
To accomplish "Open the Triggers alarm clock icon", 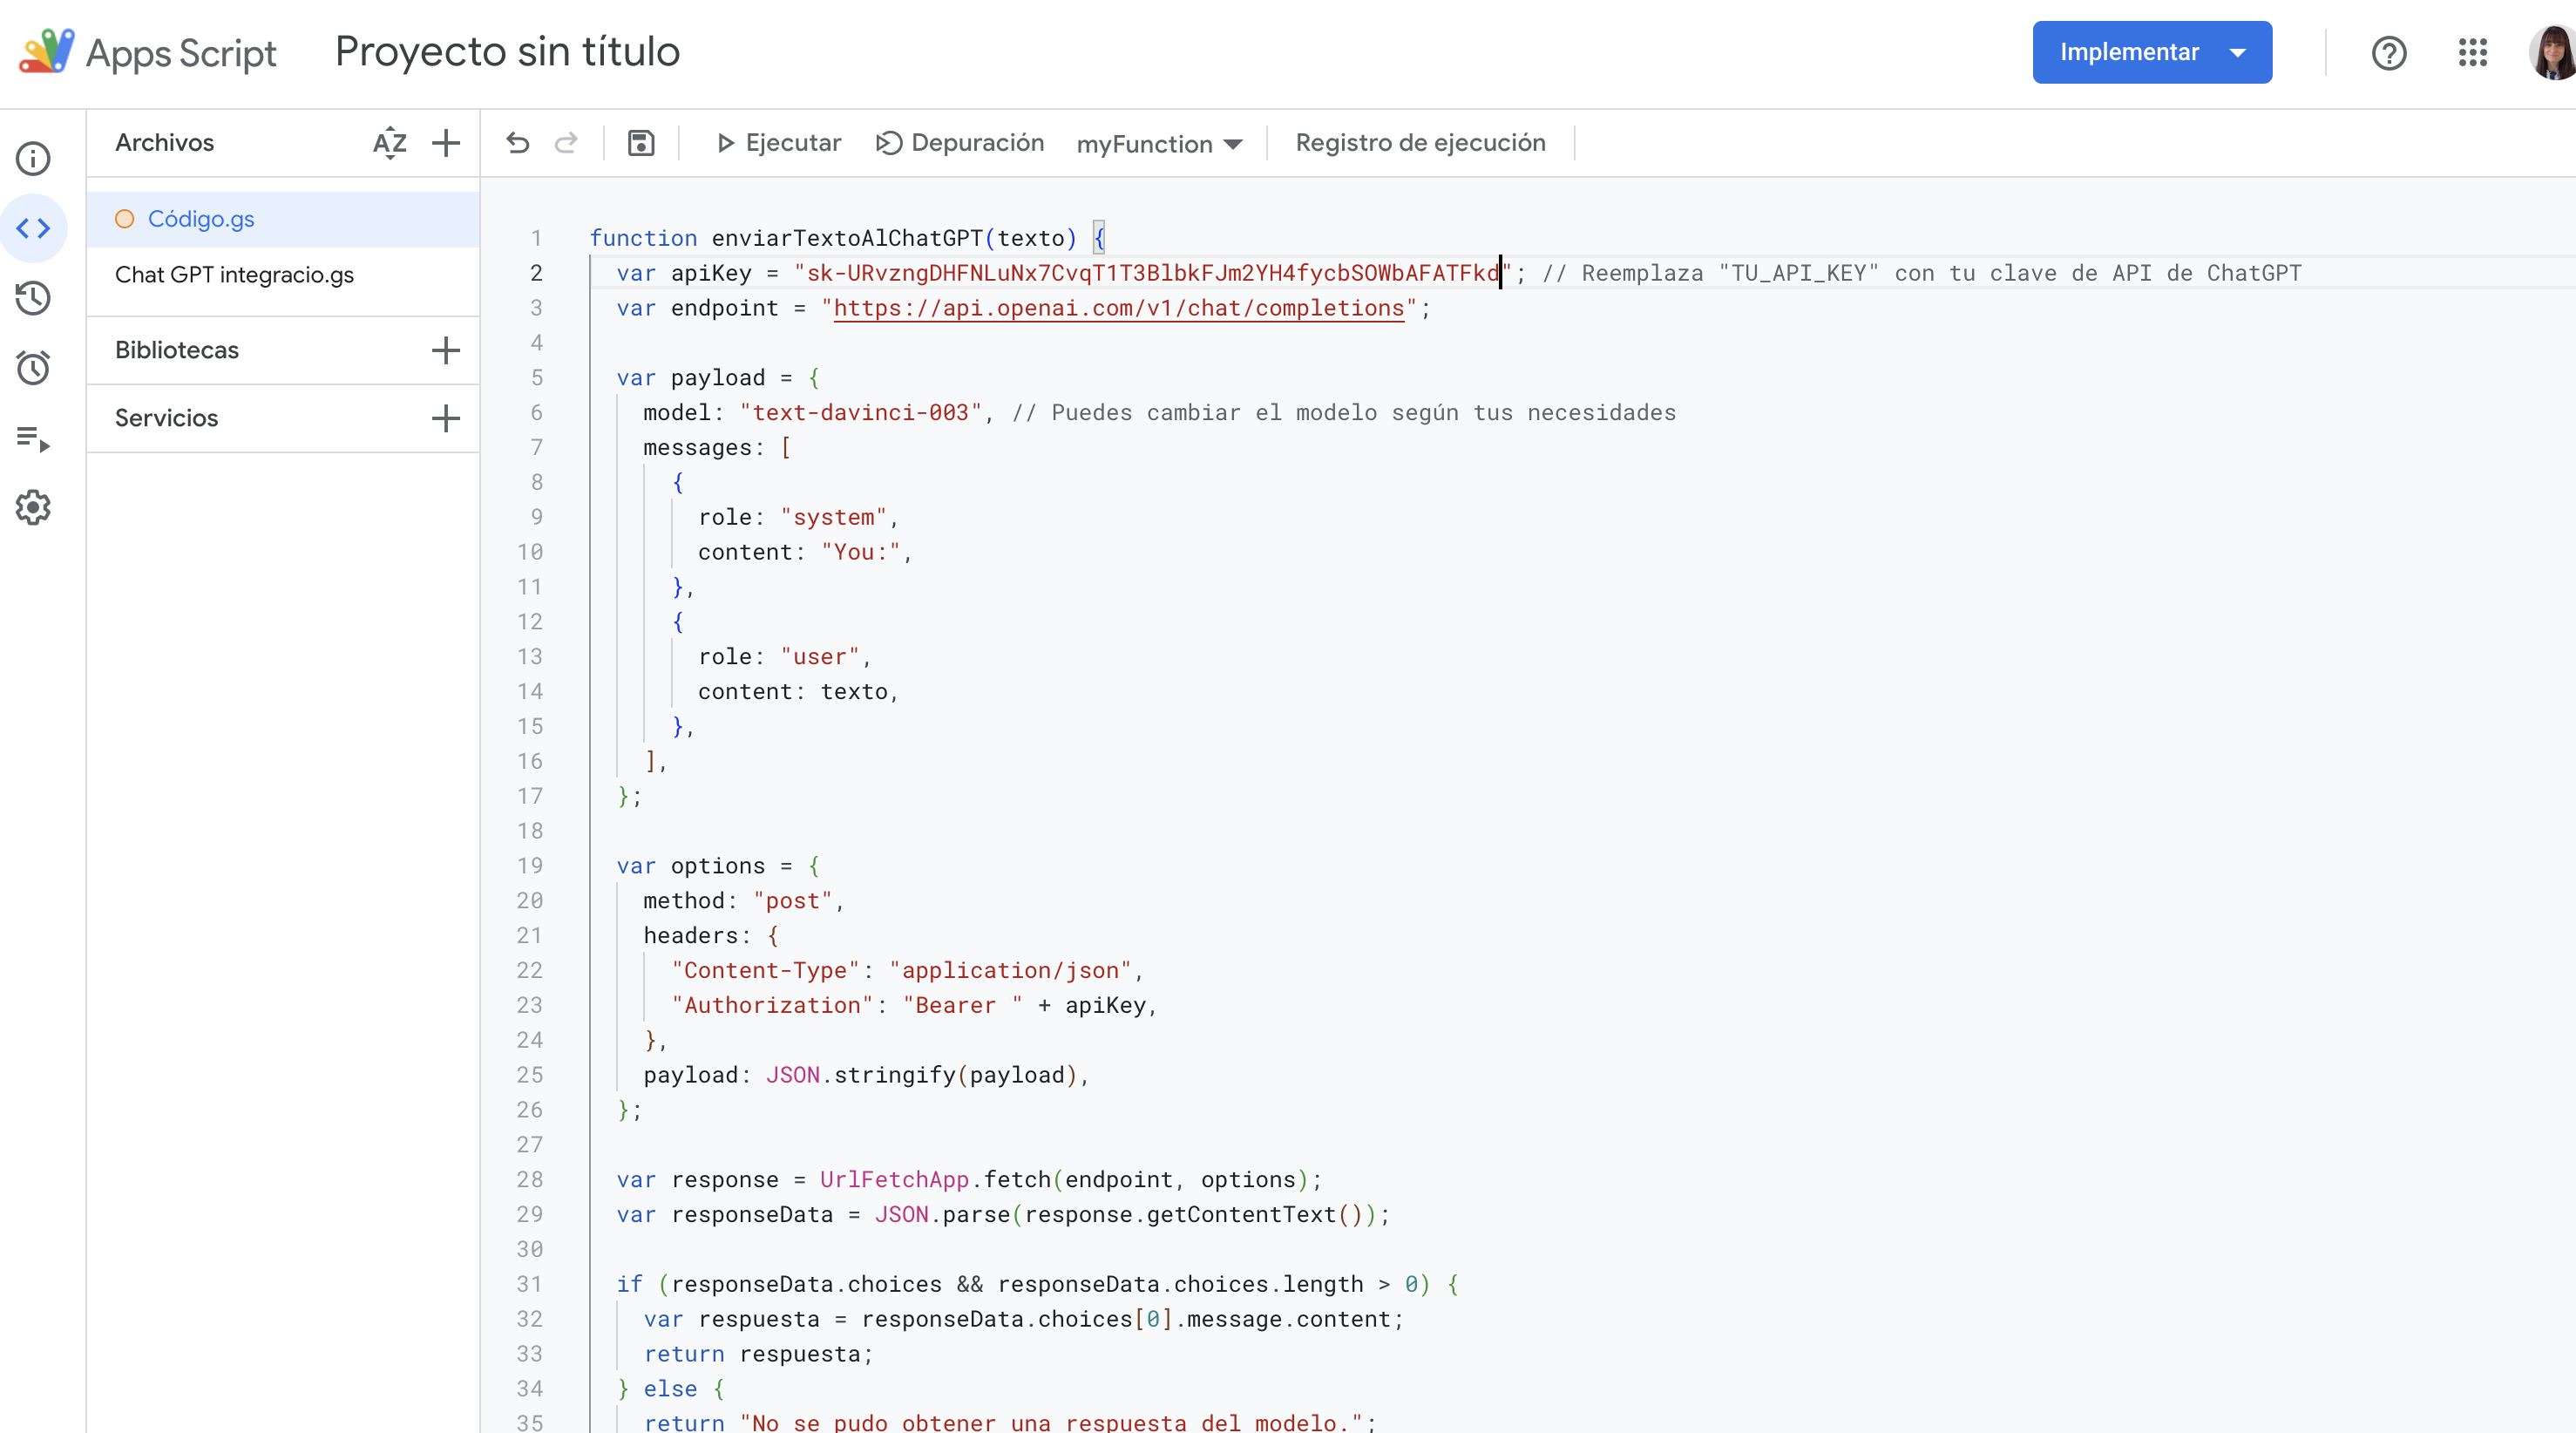I will coord(33,368).
